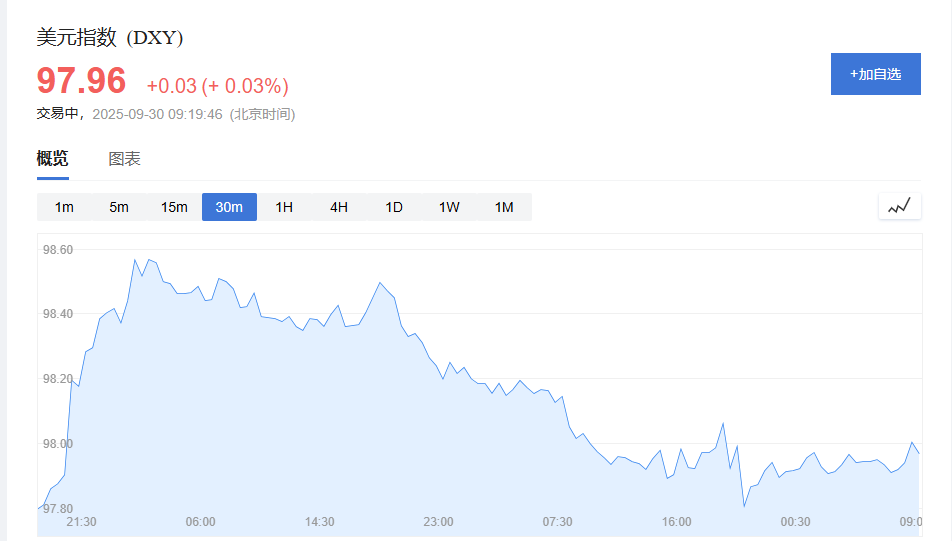
Task: Select the 1M monthly timeframe
Action: click(504, 207)
